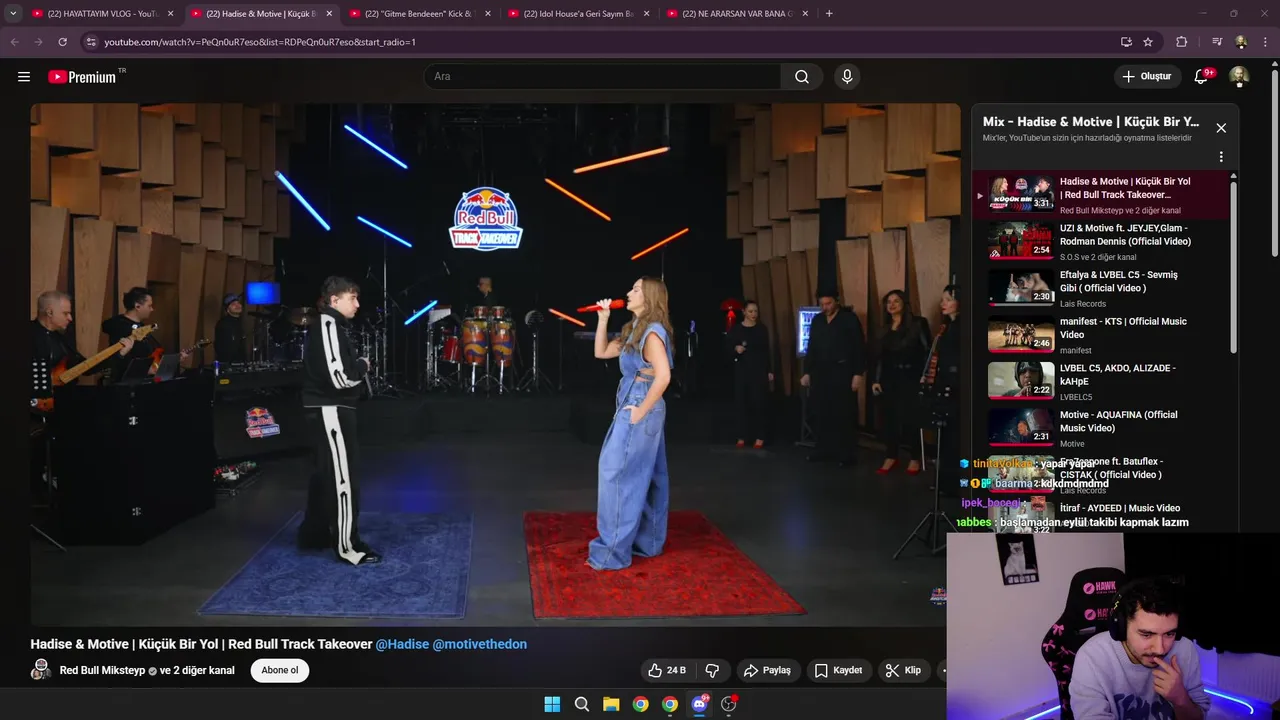Play UZI & Motive Rodman Dennis from playlist
This screenshot has height=720, width=1280.
coord(1100,242)
